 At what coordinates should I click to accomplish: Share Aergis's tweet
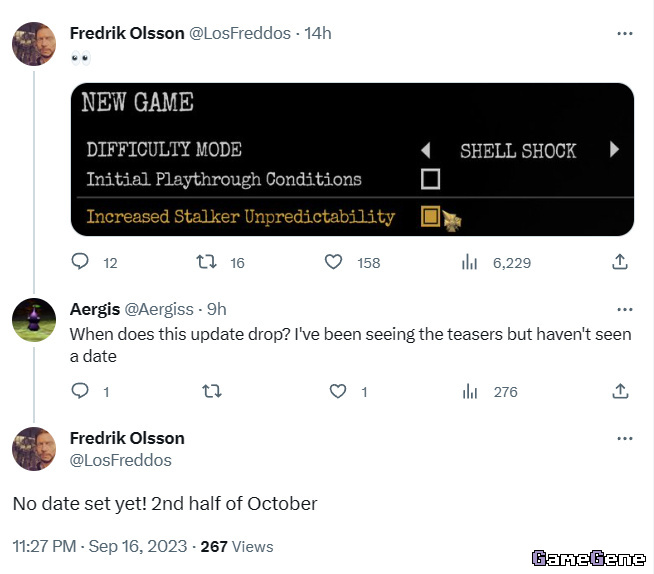(x=620, y=391)
